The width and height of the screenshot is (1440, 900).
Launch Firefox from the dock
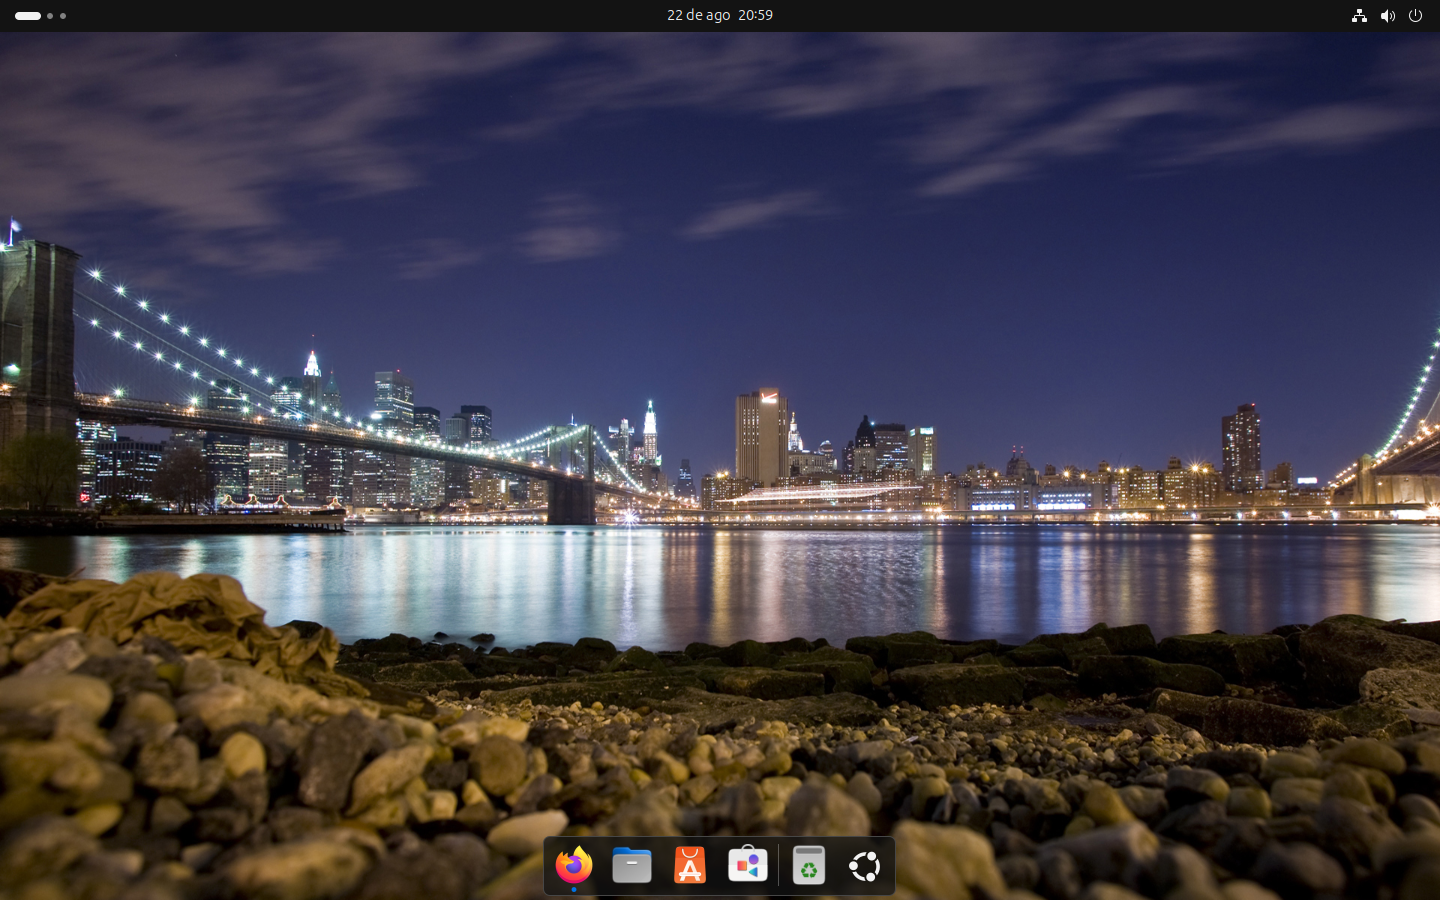[x=574, y=865]
